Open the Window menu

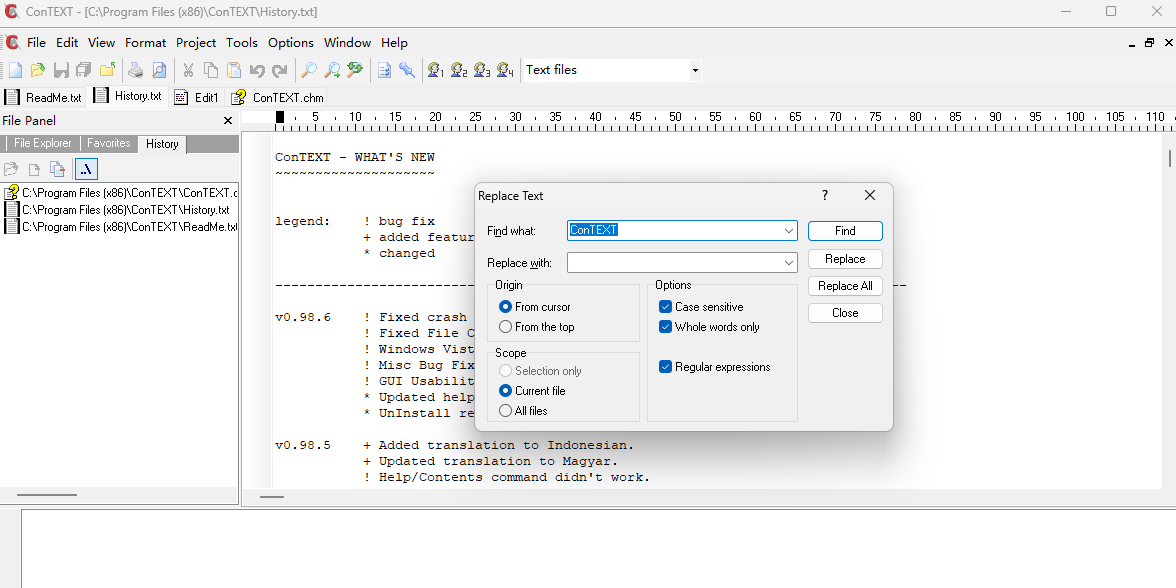[347, 43]
